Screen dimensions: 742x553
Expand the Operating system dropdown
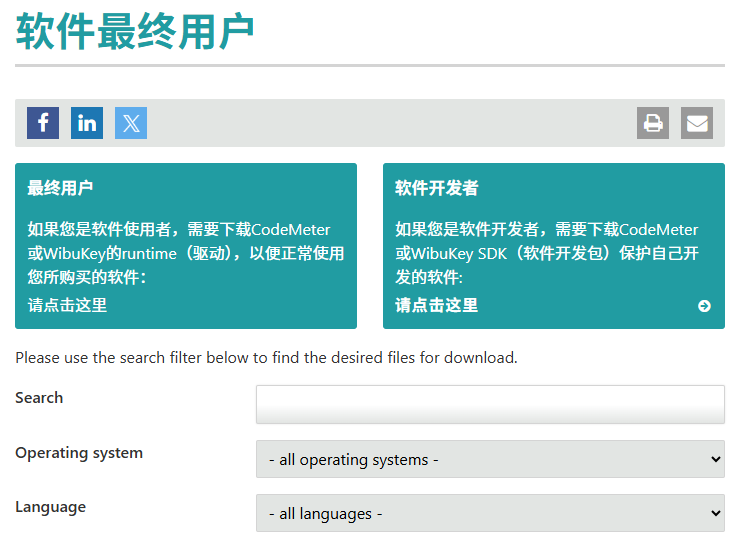pyautogui.click(x=490, y=459)
